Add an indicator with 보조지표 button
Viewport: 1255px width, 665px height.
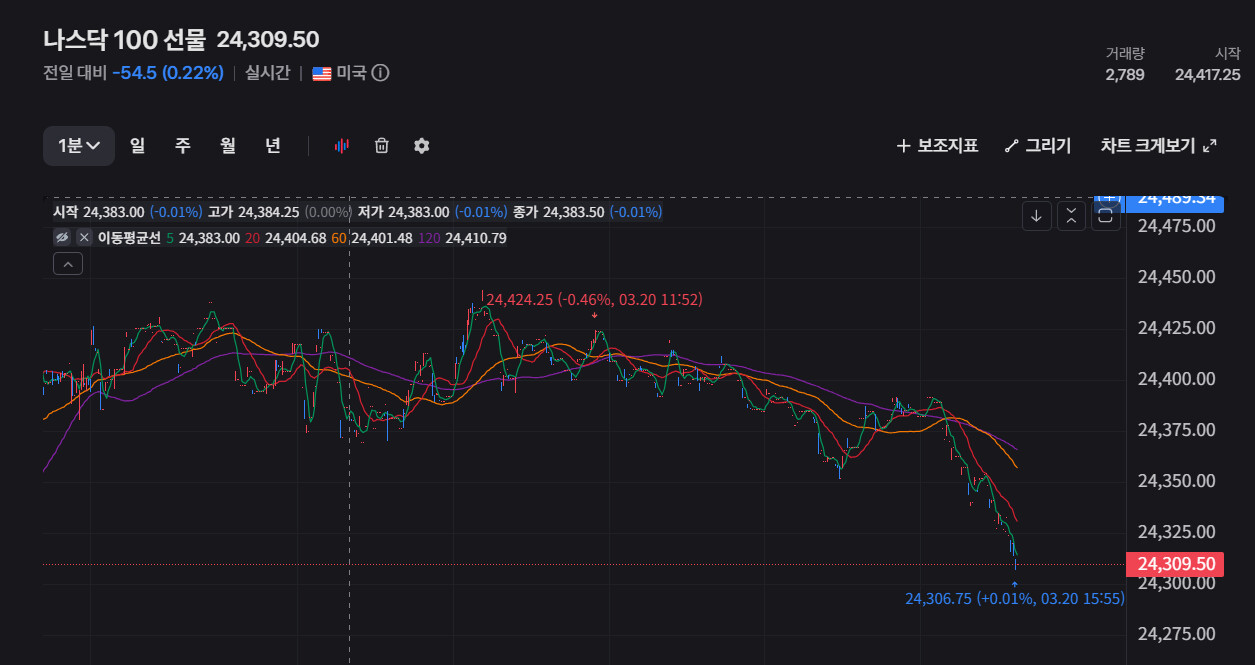pyautogui.click(x=937, y=146)
